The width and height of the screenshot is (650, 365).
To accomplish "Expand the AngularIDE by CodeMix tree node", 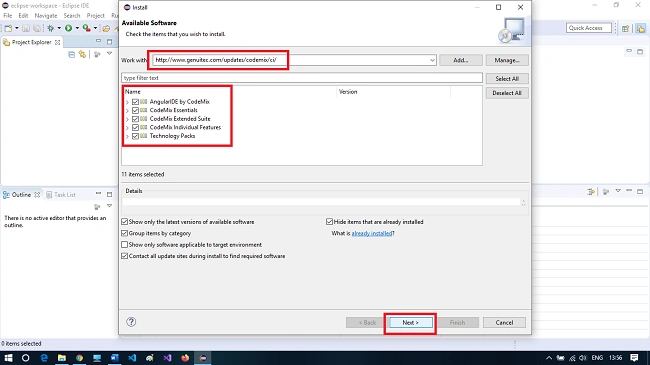I will click(127, 102).
